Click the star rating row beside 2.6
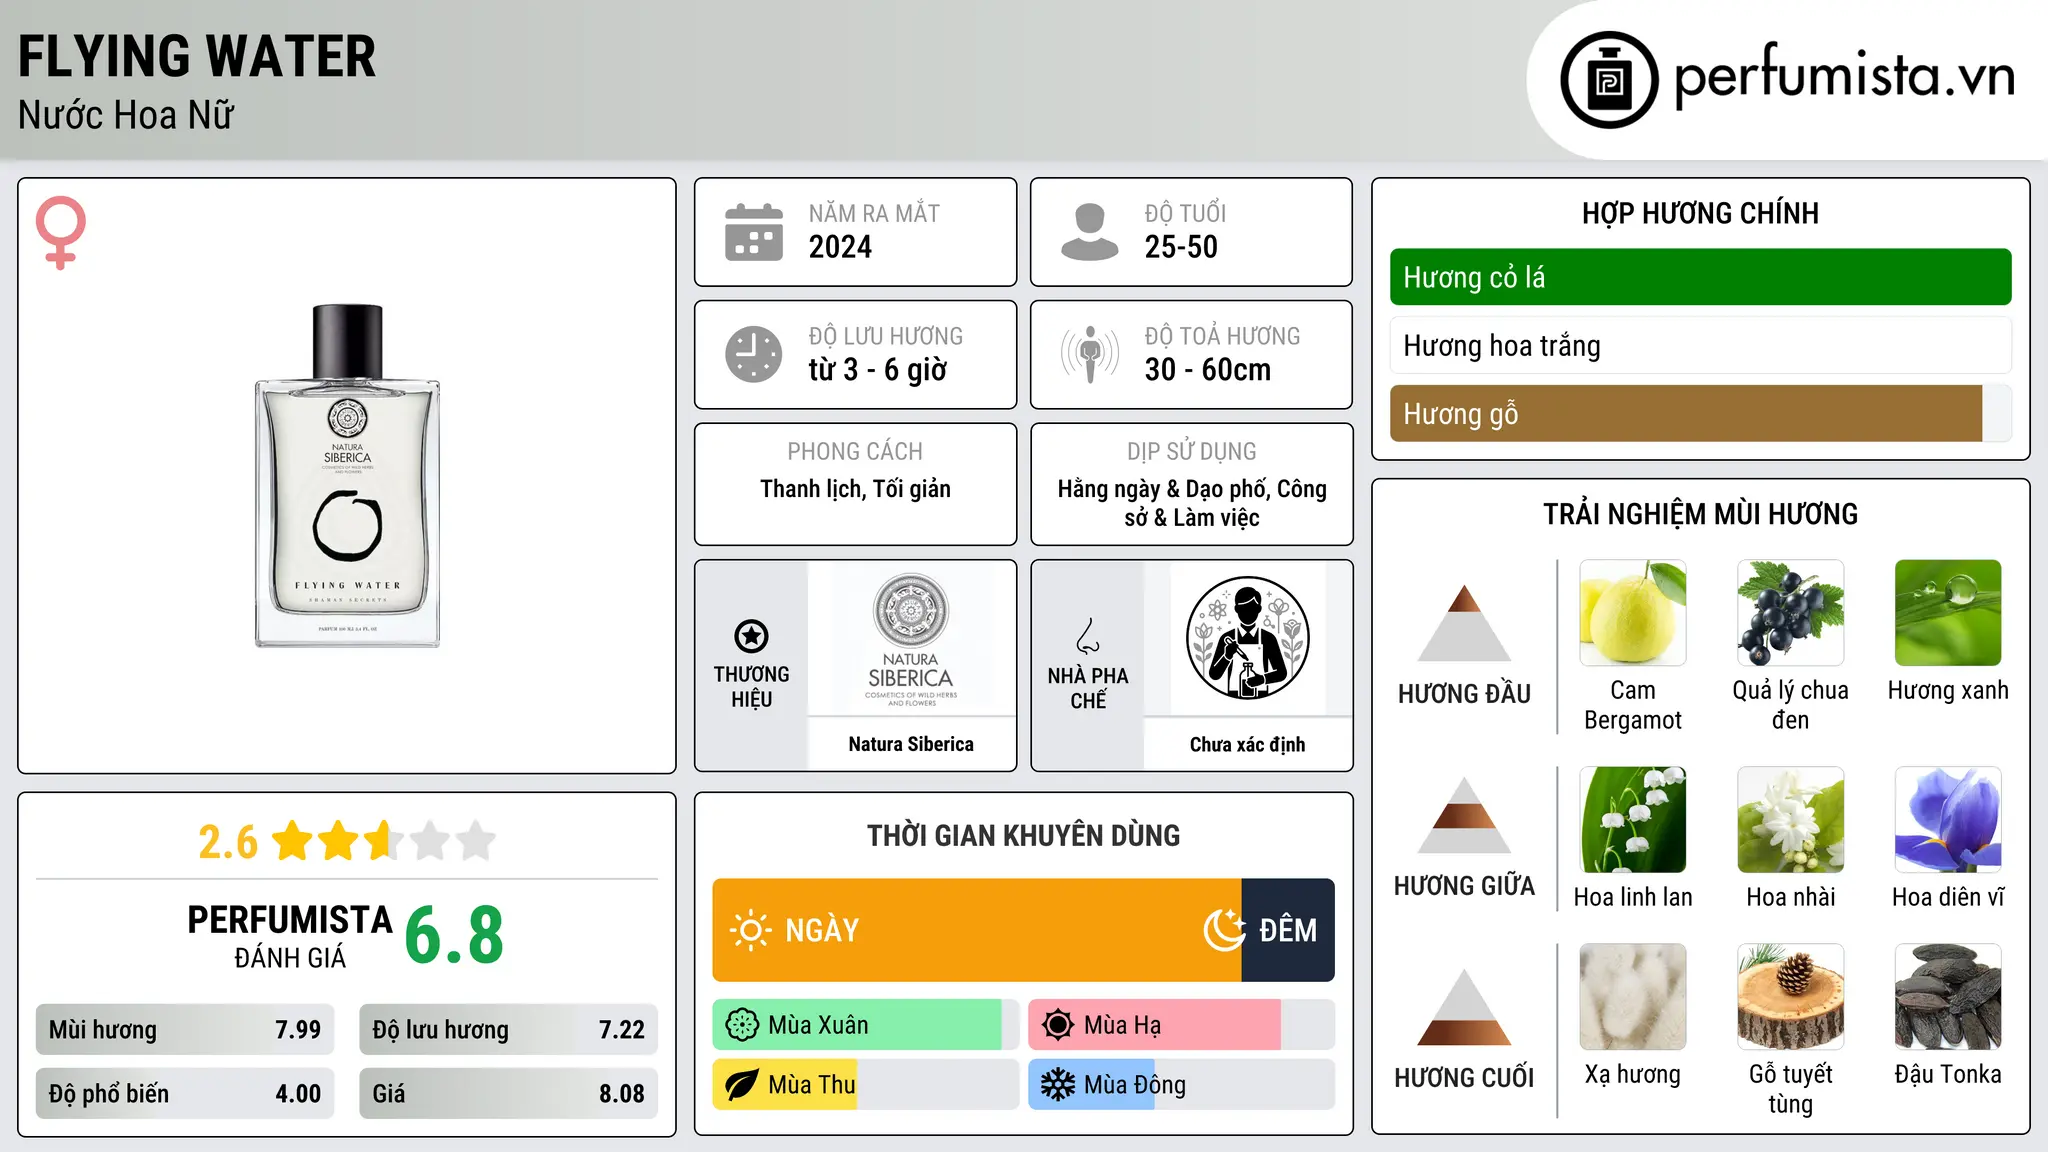 [384, 841]
